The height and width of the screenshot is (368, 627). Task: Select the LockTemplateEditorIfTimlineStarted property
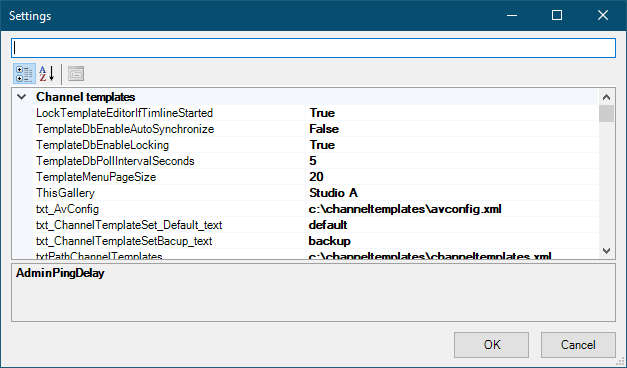(124, 113)
